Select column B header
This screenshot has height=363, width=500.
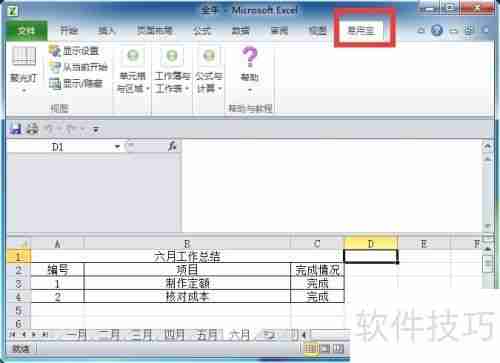[187, 244]
